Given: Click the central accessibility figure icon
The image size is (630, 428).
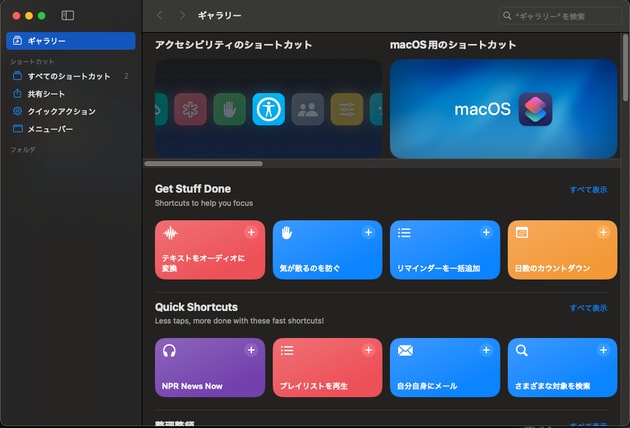Looking at the screenshot, I should tap(268, 109).
